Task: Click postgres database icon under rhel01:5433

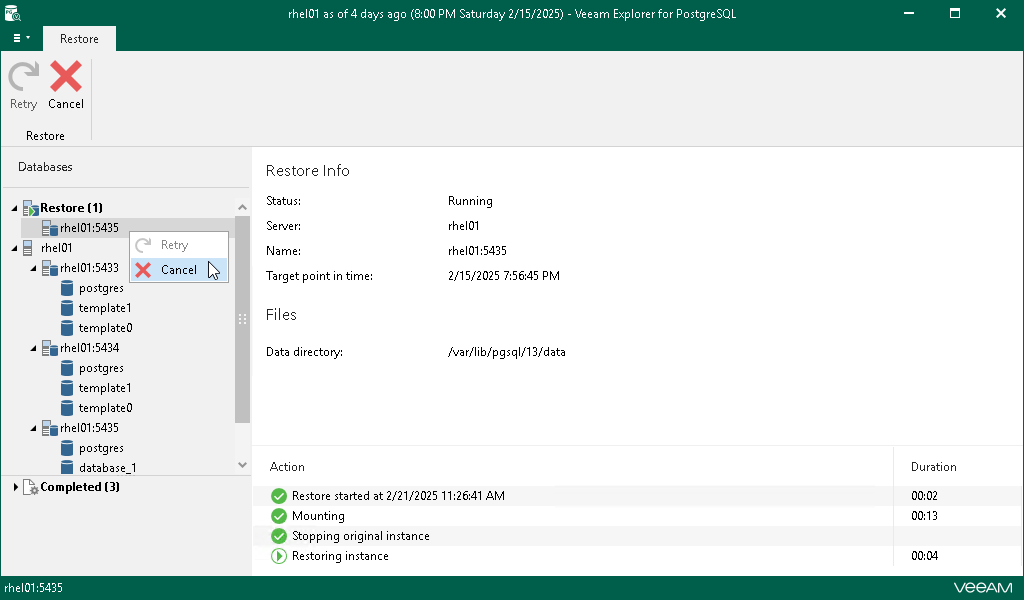Action: [x=67, y=288]
